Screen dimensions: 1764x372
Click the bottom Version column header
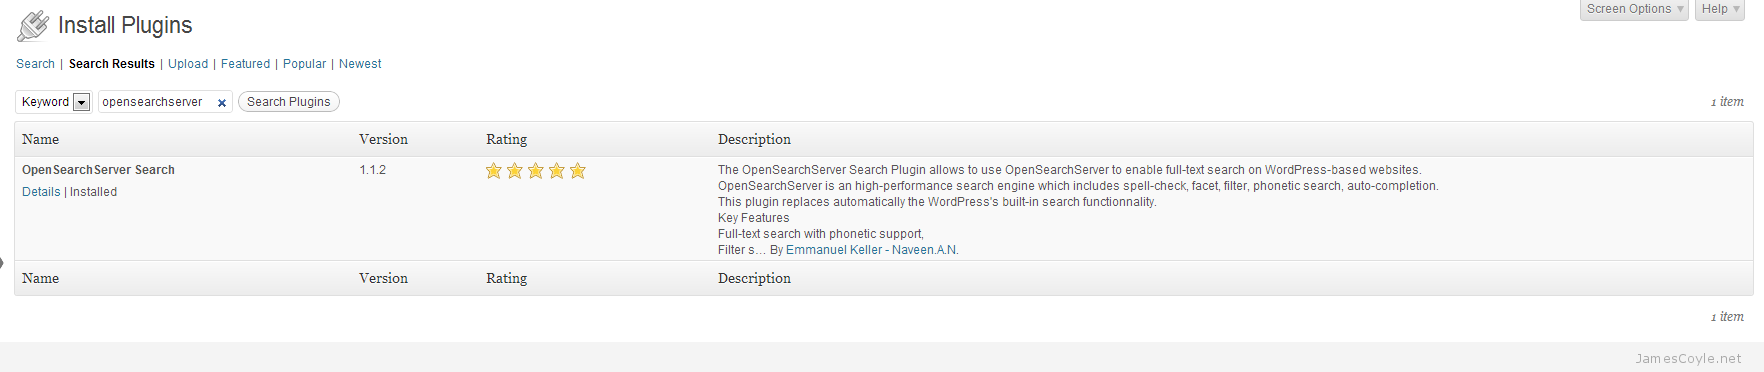tap(384, 278)
